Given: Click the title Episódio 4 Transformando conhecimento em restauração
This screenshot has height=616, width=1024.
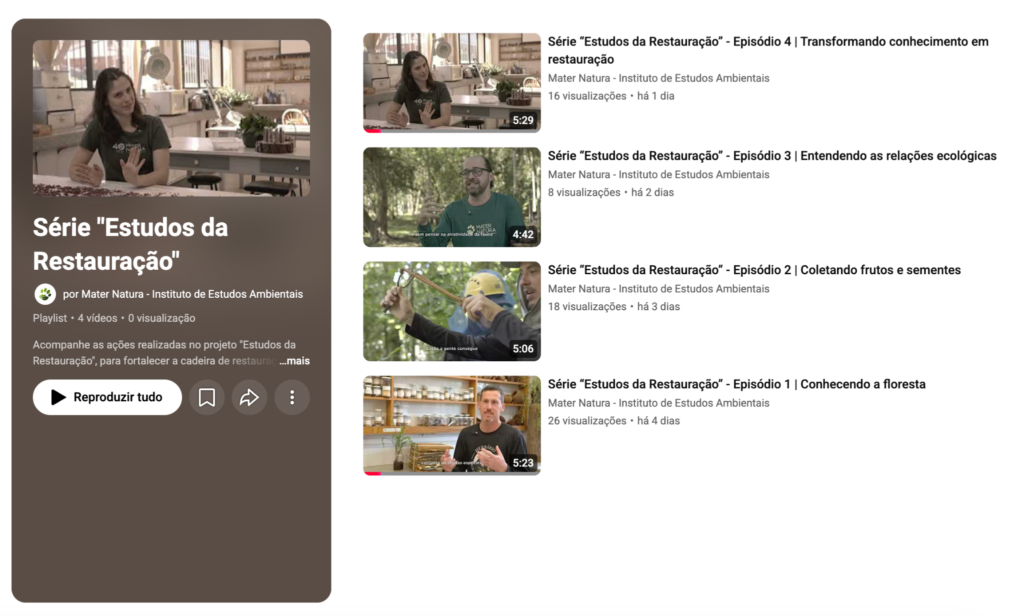Looking at the screenshot, I should click(768, 50).
